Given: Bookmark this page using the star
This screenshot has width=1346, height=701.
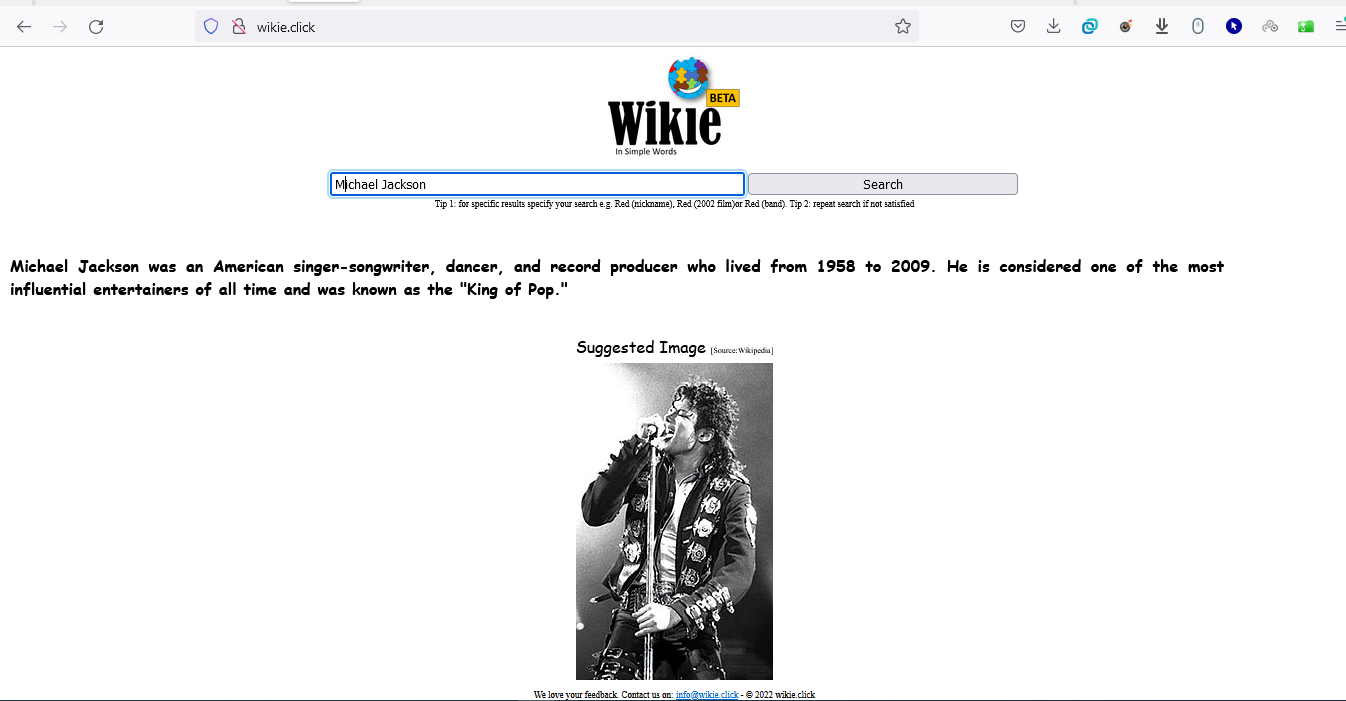Looking at the screenshot, I should click(x=903, y=26).
